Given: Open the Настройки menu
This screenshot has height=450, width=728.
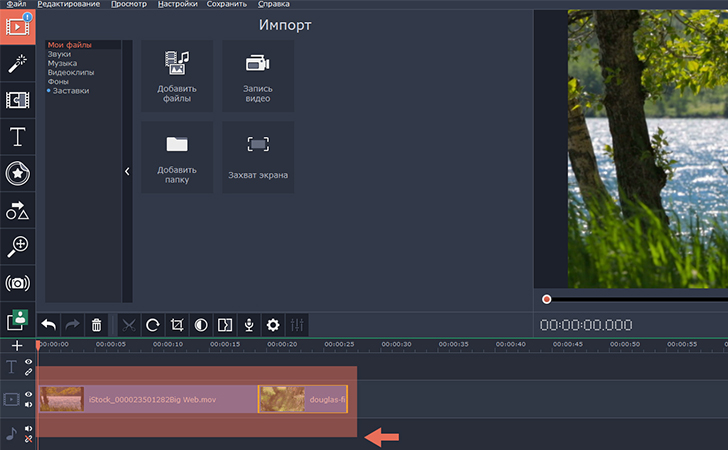Looking at the screenshot, I should coord(177,5).
